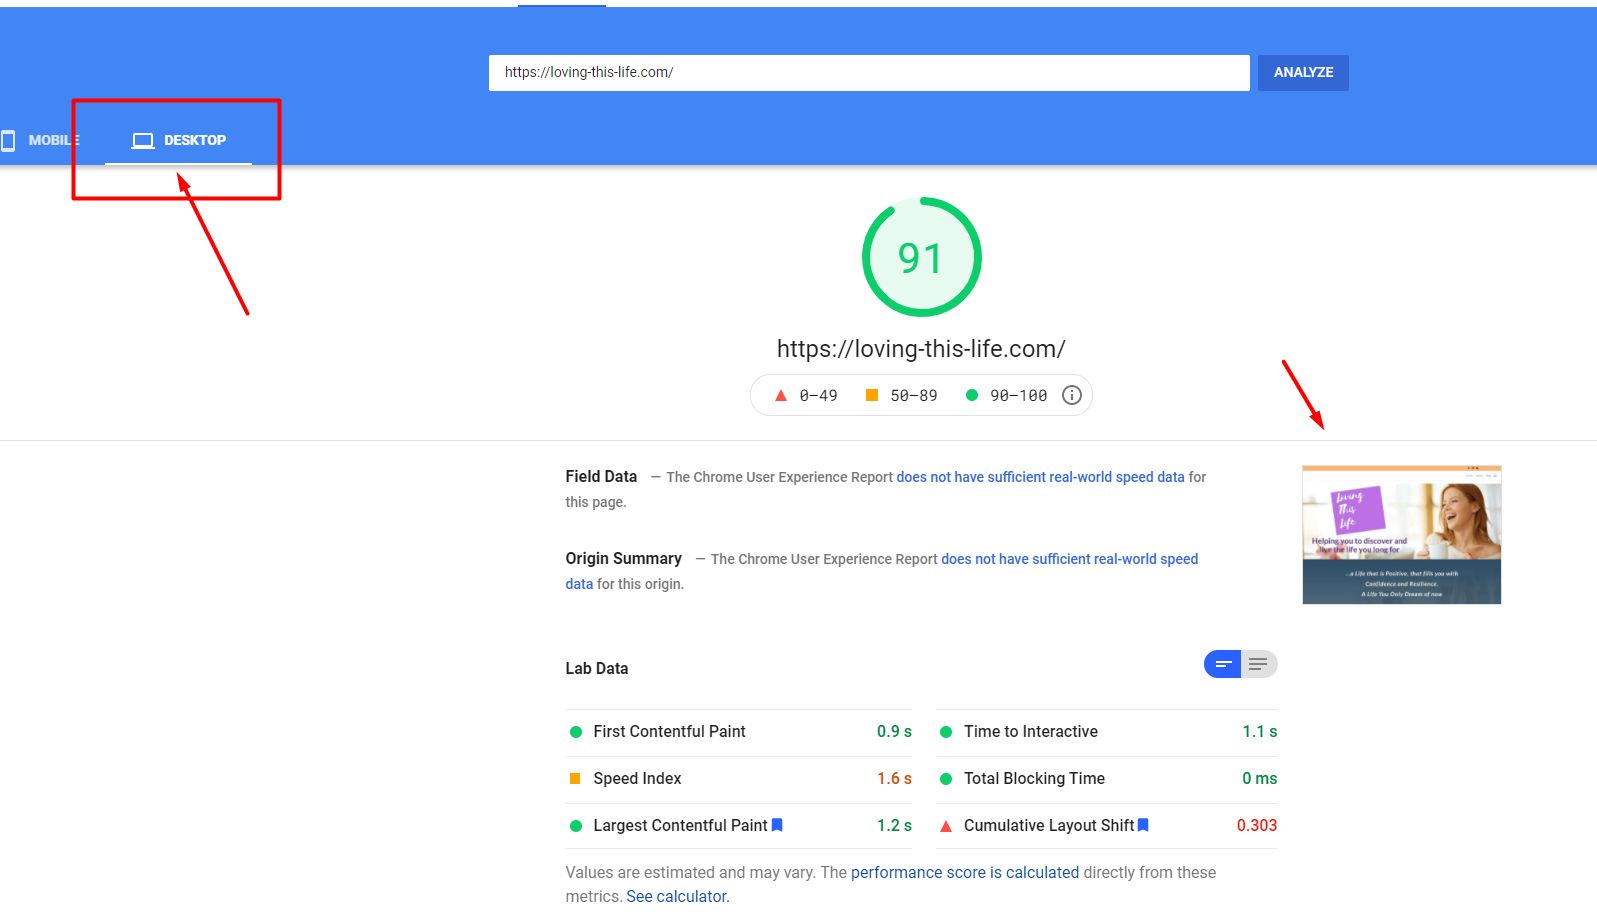Click the green 91 performance score gauge
The image size is (1597, 918).
click(x=921, y=258)
